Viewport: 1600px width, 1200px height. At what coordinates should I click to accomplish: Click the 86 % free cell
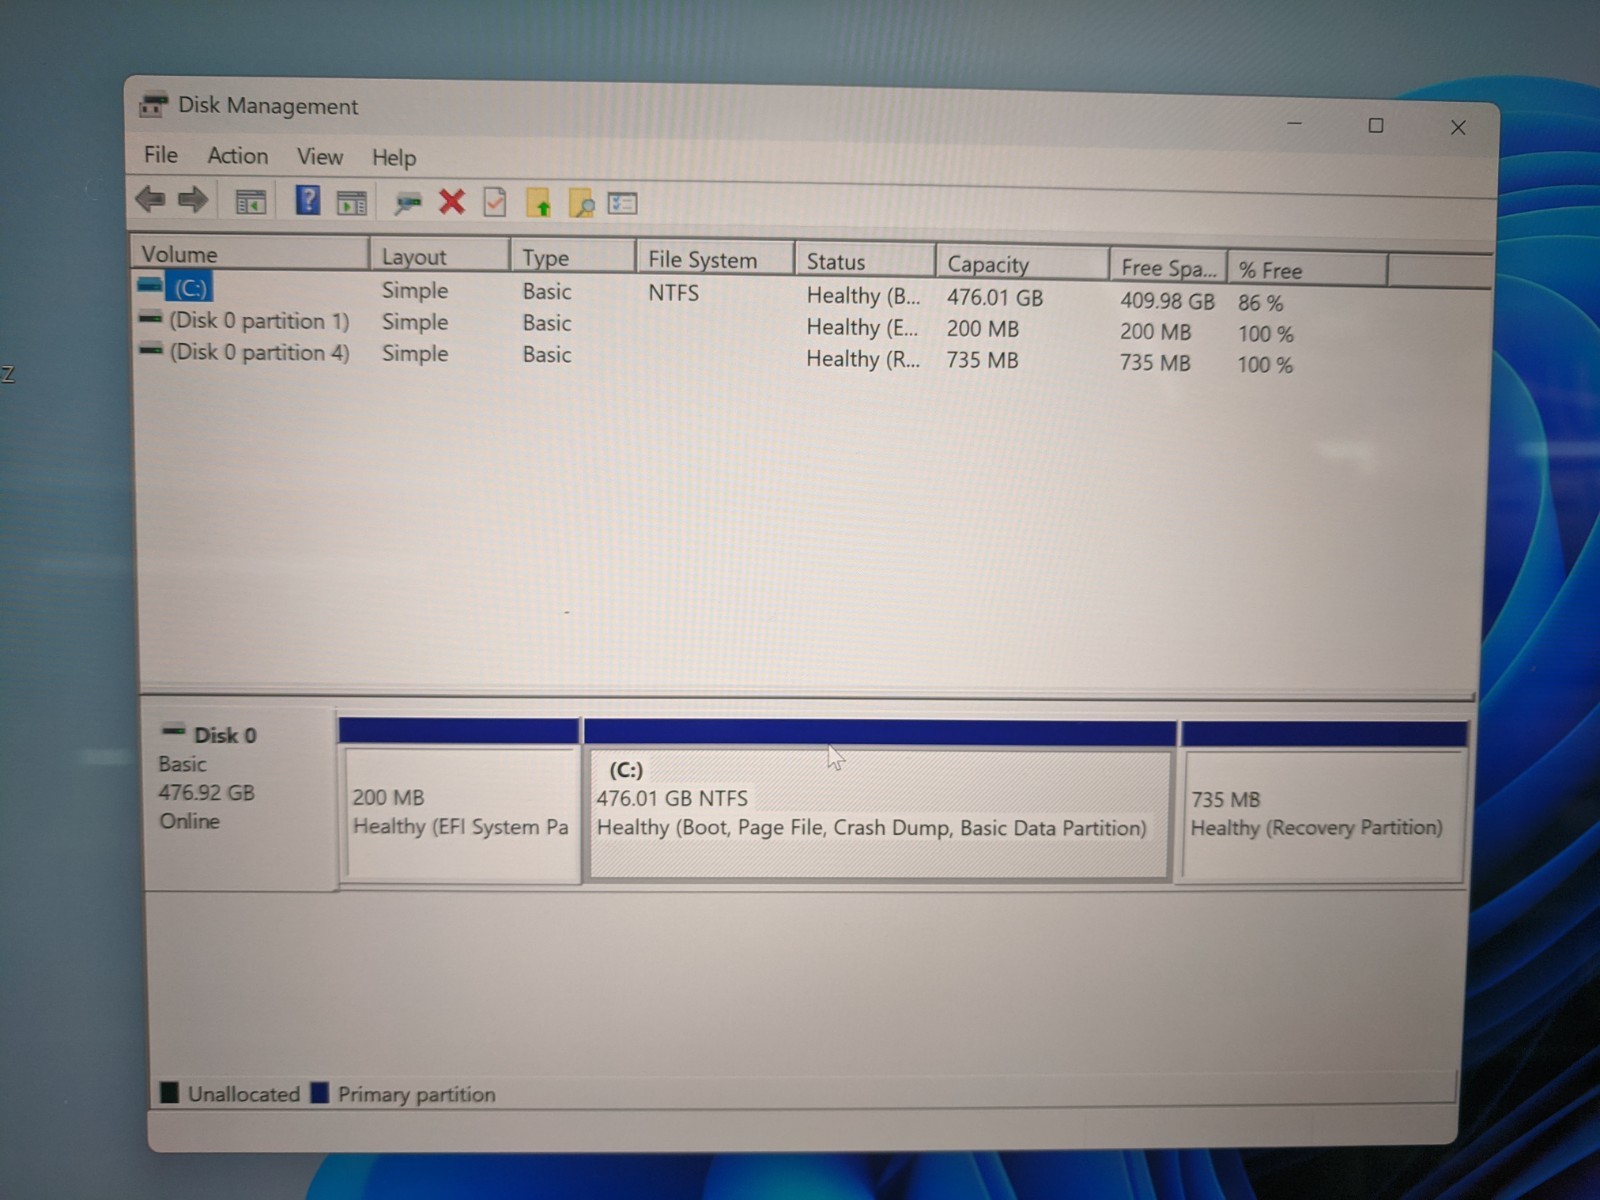coord(1260,302)
